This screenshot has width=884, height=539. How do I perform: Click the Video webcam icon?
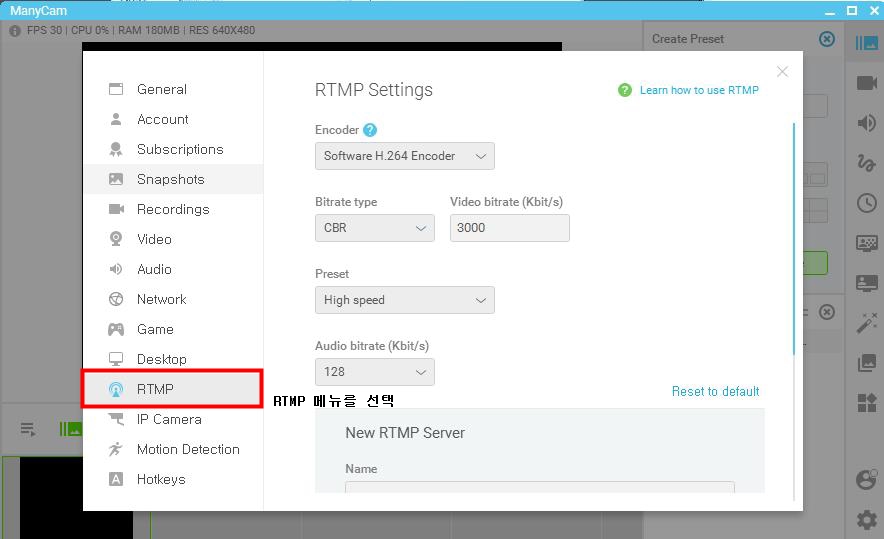116,239
